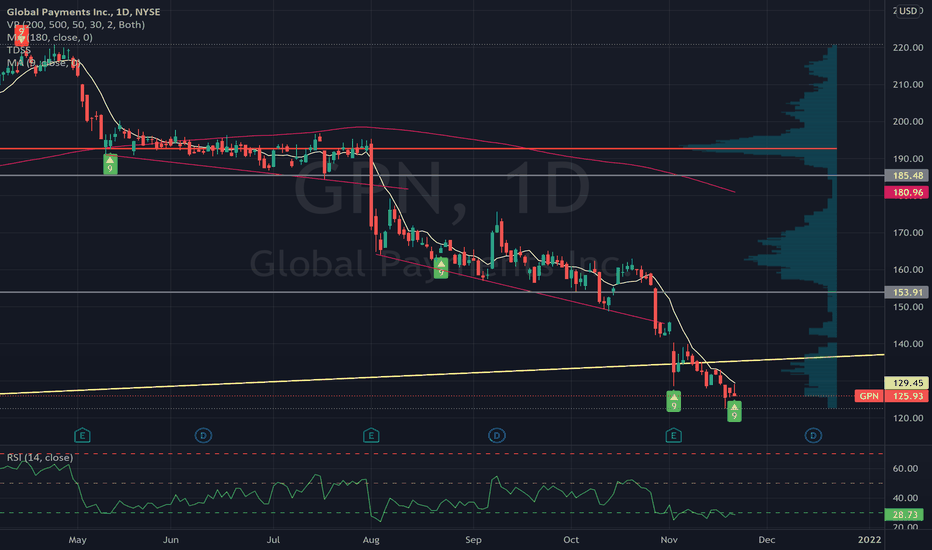932x550 pixels.
Task: Select the grey horizontal line at 153.91
Action: coord(442,292)
